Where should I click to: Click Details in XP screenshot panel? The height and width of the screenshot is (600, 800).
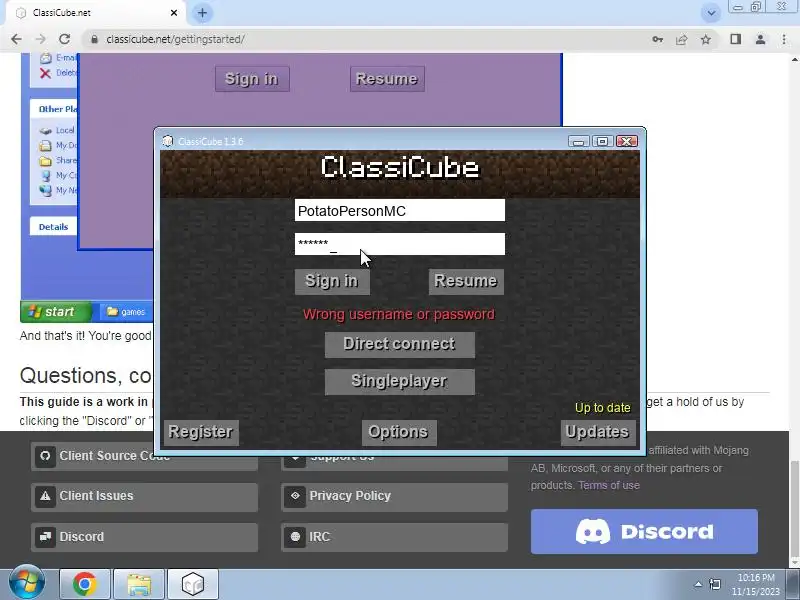pyautogui.click(x=54, y=227)
